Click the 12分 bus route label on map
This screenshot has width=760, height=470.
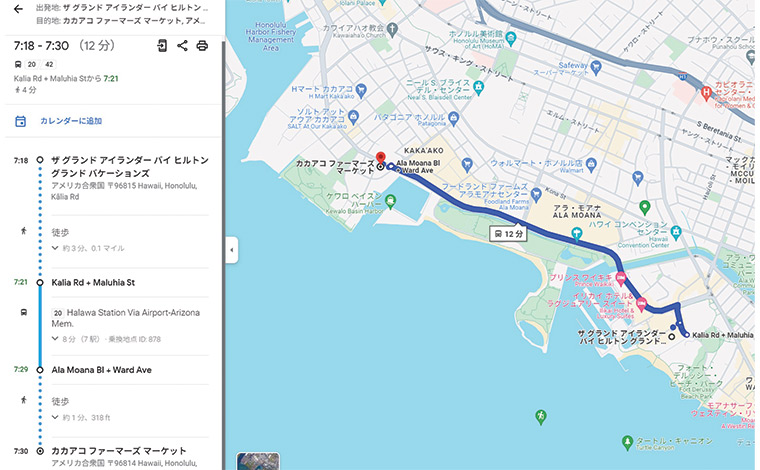point(506,233)
